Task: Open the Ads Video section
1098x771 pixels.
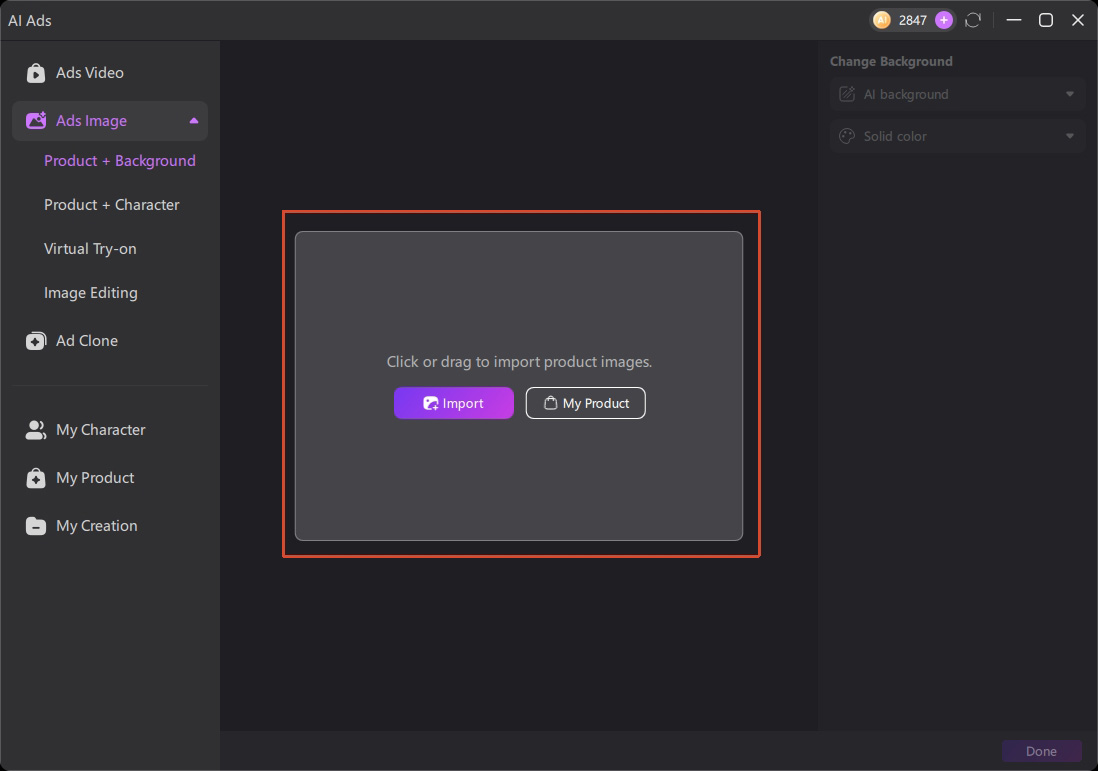Action: pyautogui.click(x=110, y=73)
